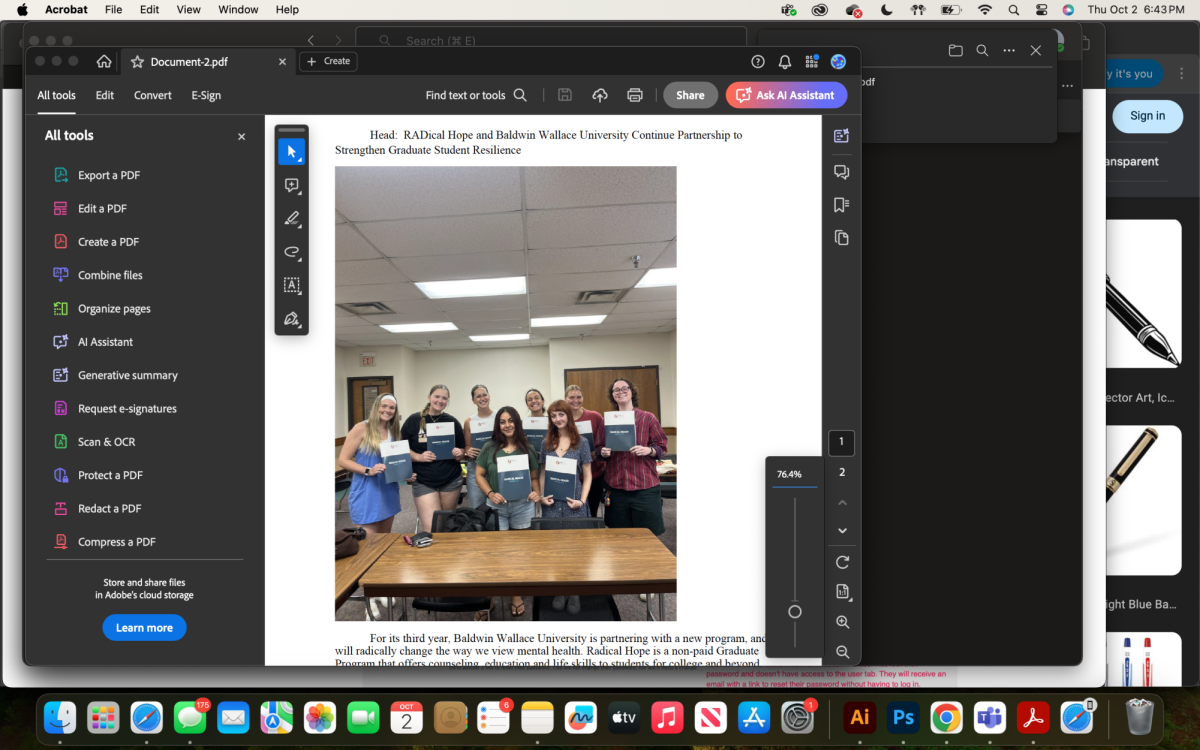The height and width of the screenshot is (750, 1200).
Task: Select the arrow selection tool
Action: click(291, 152)
